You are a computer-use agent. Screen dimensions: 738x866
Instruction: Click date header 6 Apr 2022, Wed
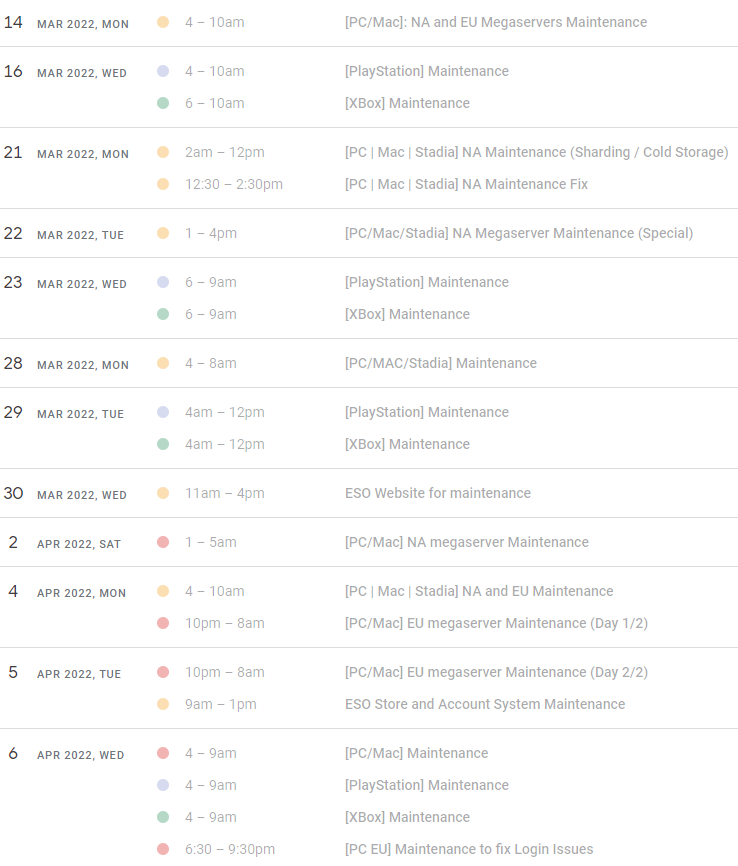[66, 754]
